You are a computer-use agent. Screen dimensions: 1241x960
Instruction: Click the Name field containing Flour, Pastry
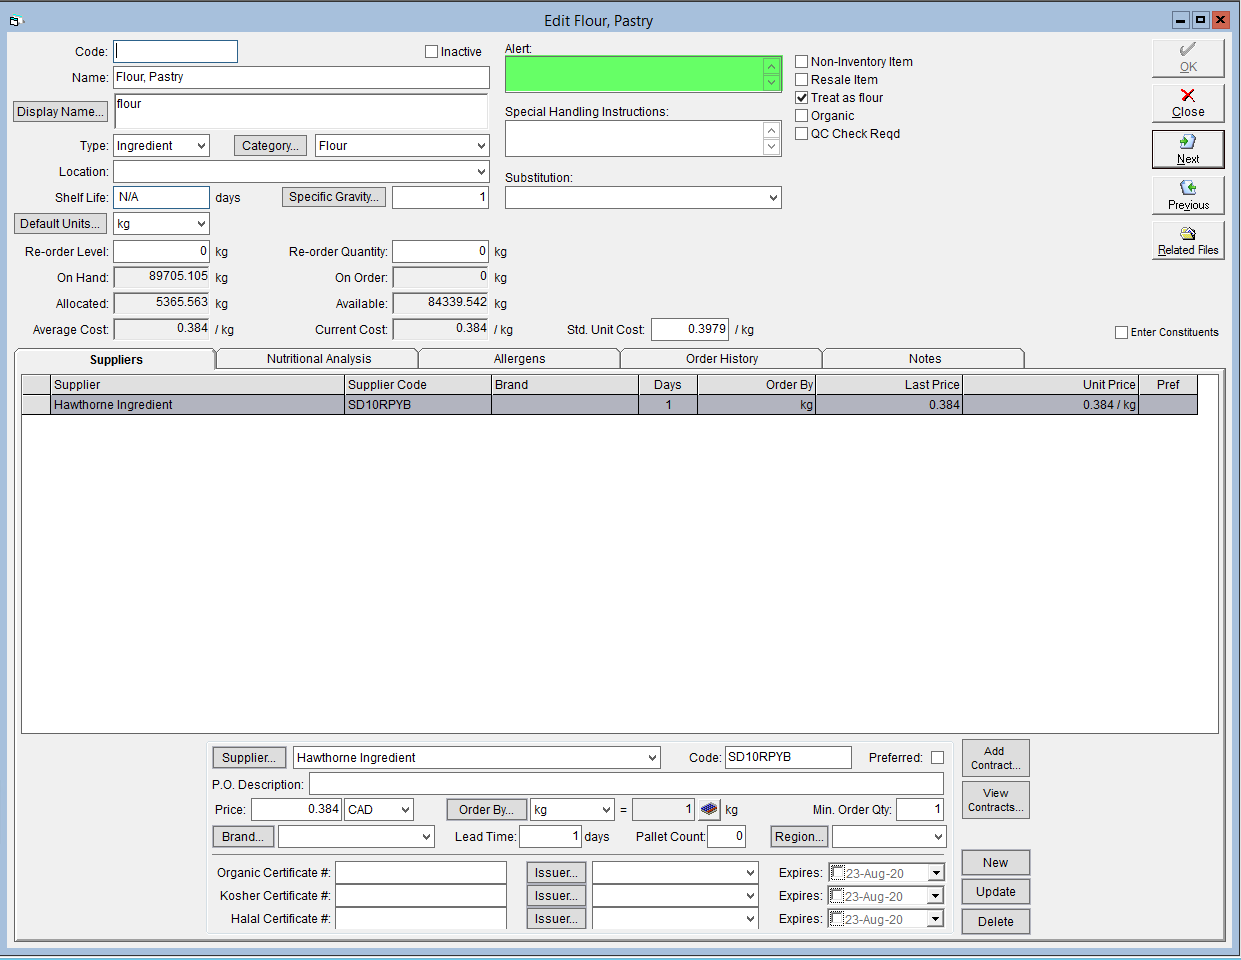coord(301,77)
